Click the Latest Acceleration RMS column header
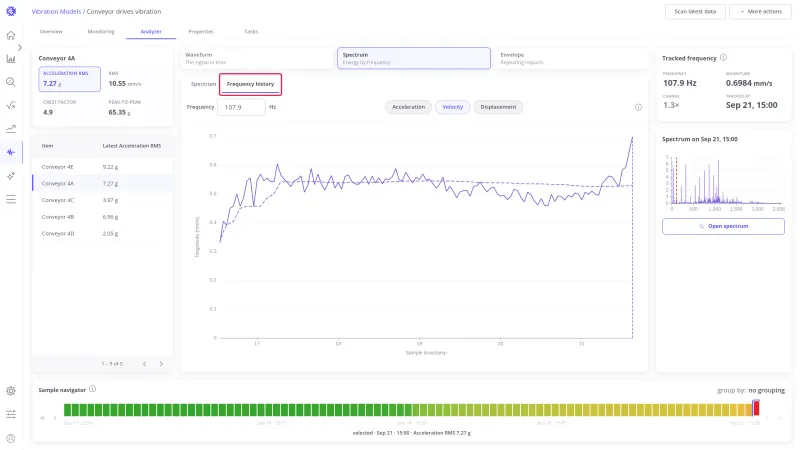800x450 pixels. [x=132, y=146]
